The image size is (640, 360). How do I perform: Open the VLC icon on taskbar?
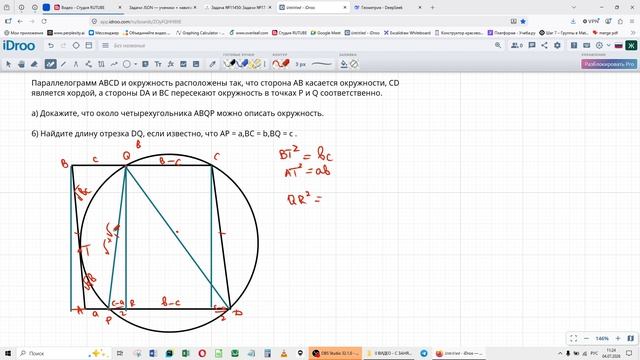tap(284, 353)
